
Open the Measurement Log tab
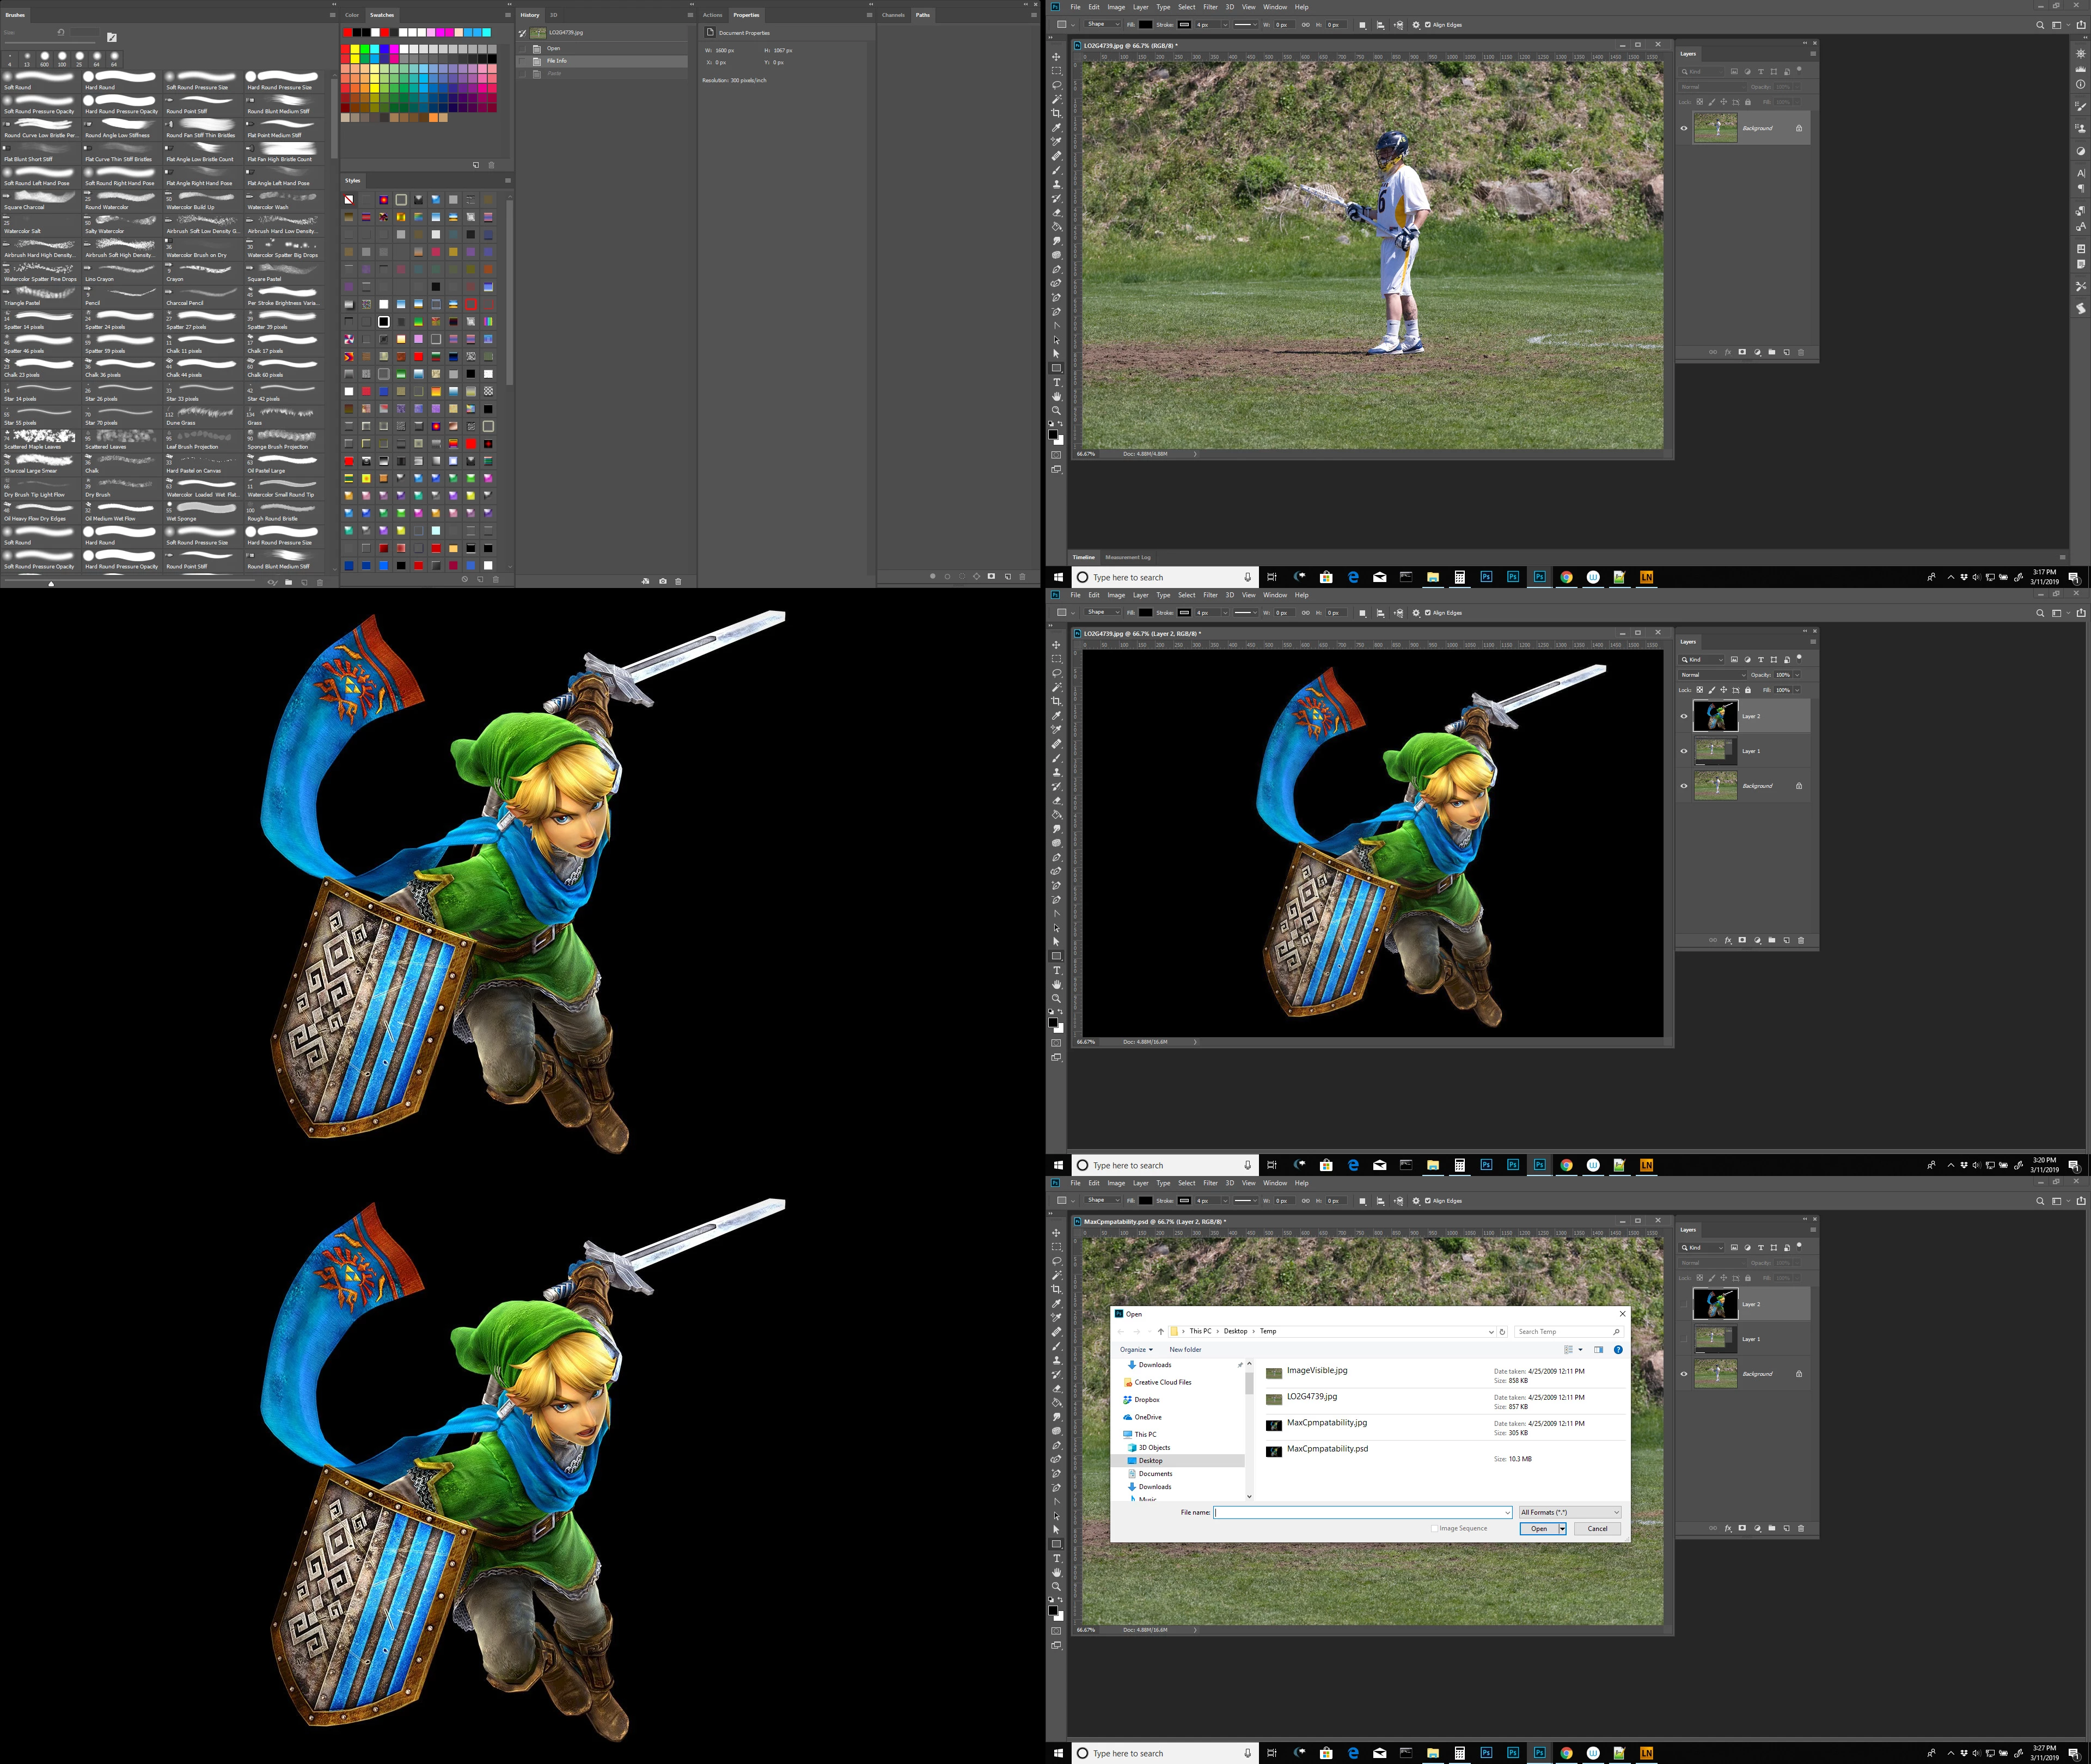pyautogui.click(x=1127, y=557)
